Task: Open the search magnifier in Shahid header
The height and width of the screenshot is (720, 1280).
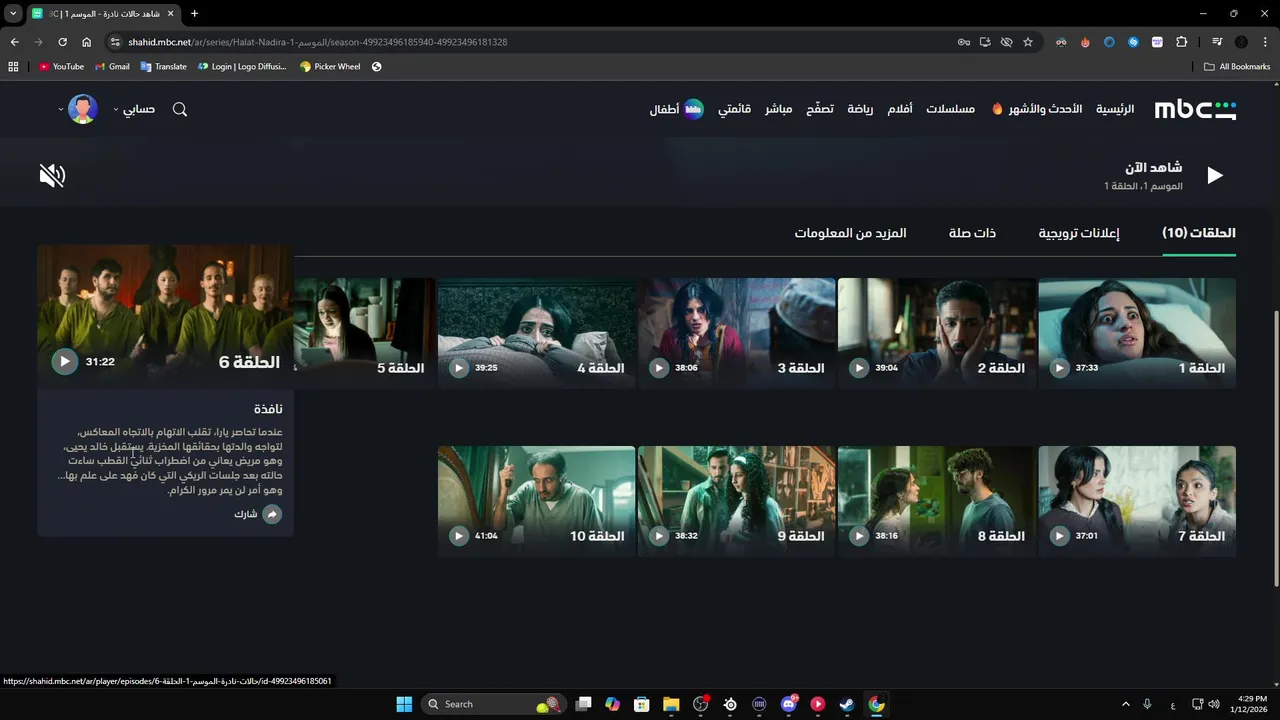Action: [x=180, y=109]
